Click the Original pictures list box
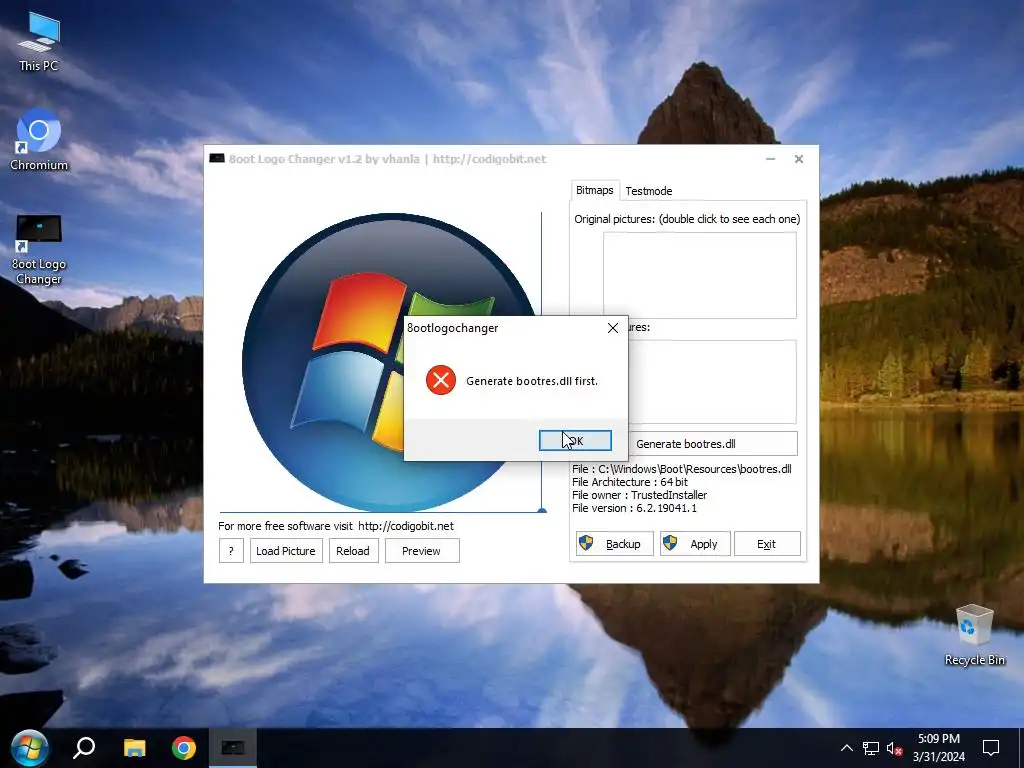 (699, 275)
